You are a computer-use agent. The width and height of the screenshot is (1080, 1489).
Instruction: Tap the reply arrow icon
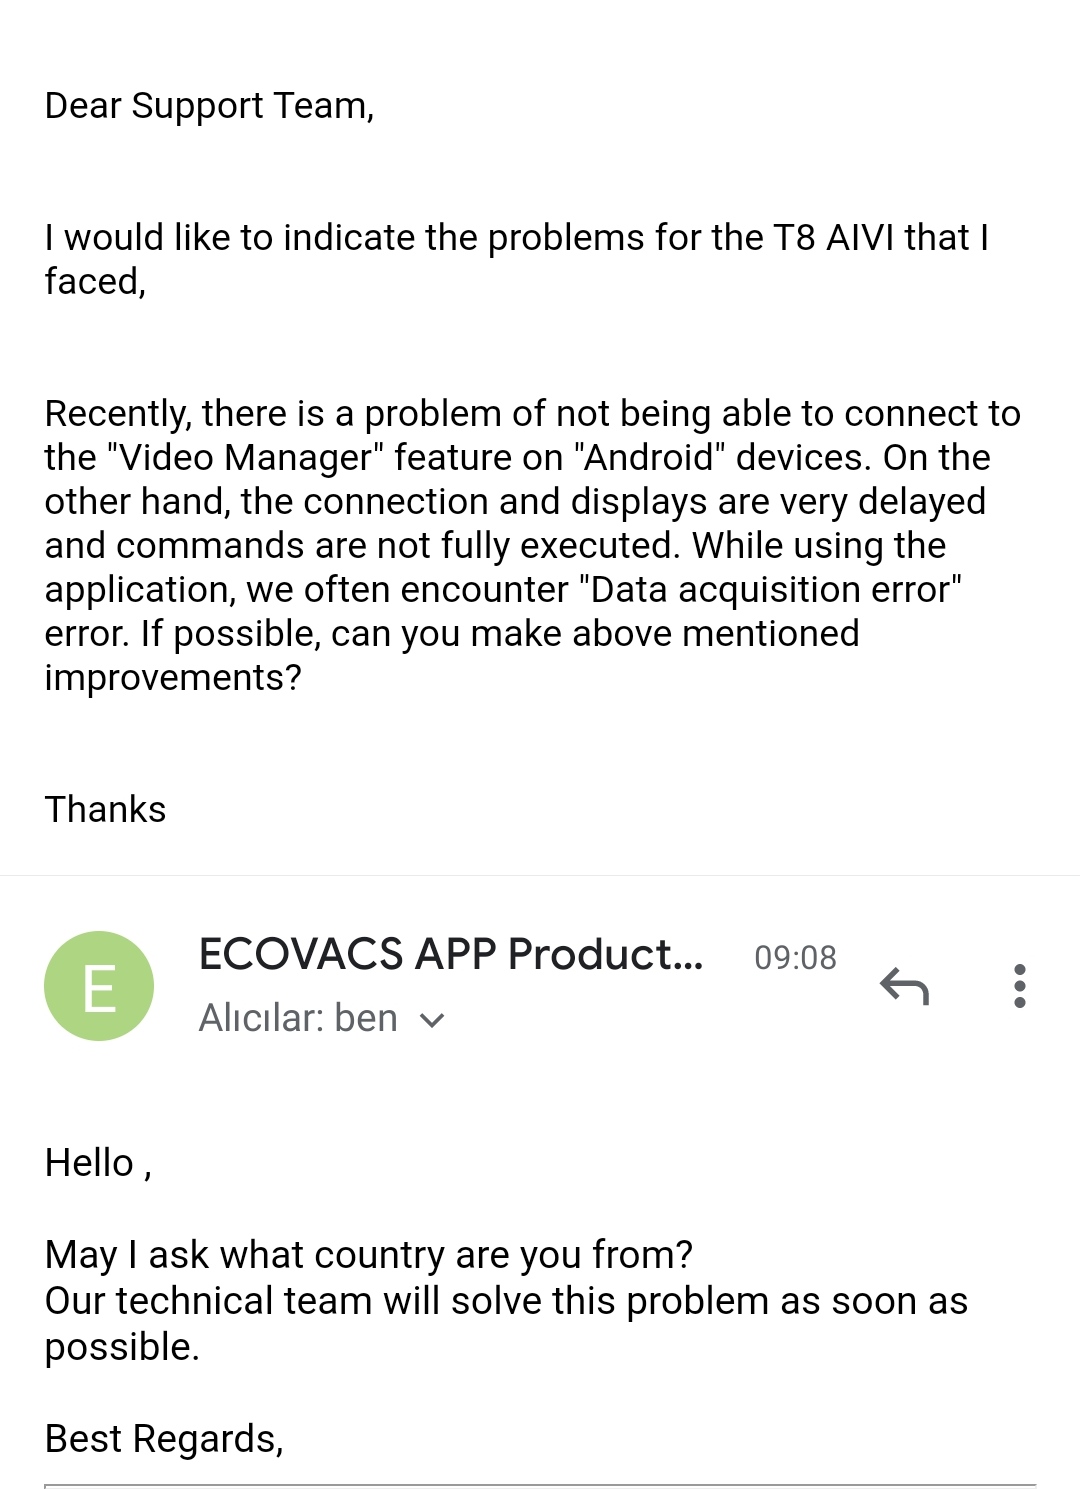(x=904, y=986)
